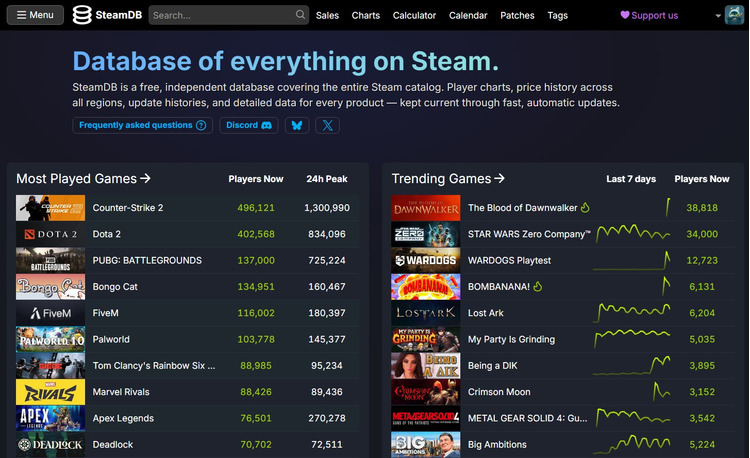The height and width of the screenshot is (458, 750).
Task: Click the Bluesky butterfly icon
Action: pos(297,125)
